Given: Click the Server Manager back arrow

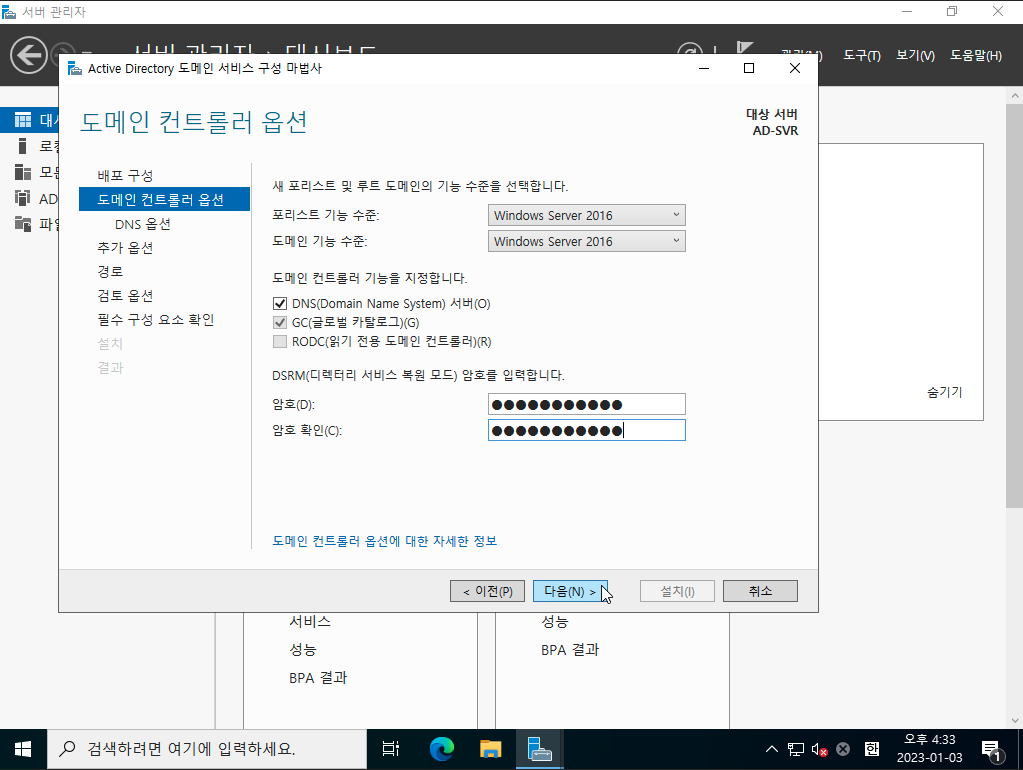Looking at the screenshot, I should click(29, 55).
